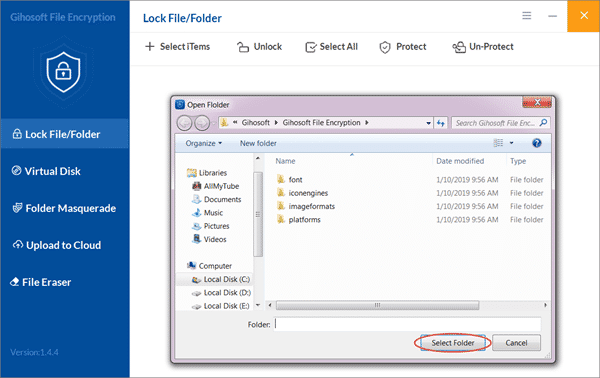Click the shield lock logo in sidebar
This screenshot has height=378, width=600.
click(x=64, y=72)
